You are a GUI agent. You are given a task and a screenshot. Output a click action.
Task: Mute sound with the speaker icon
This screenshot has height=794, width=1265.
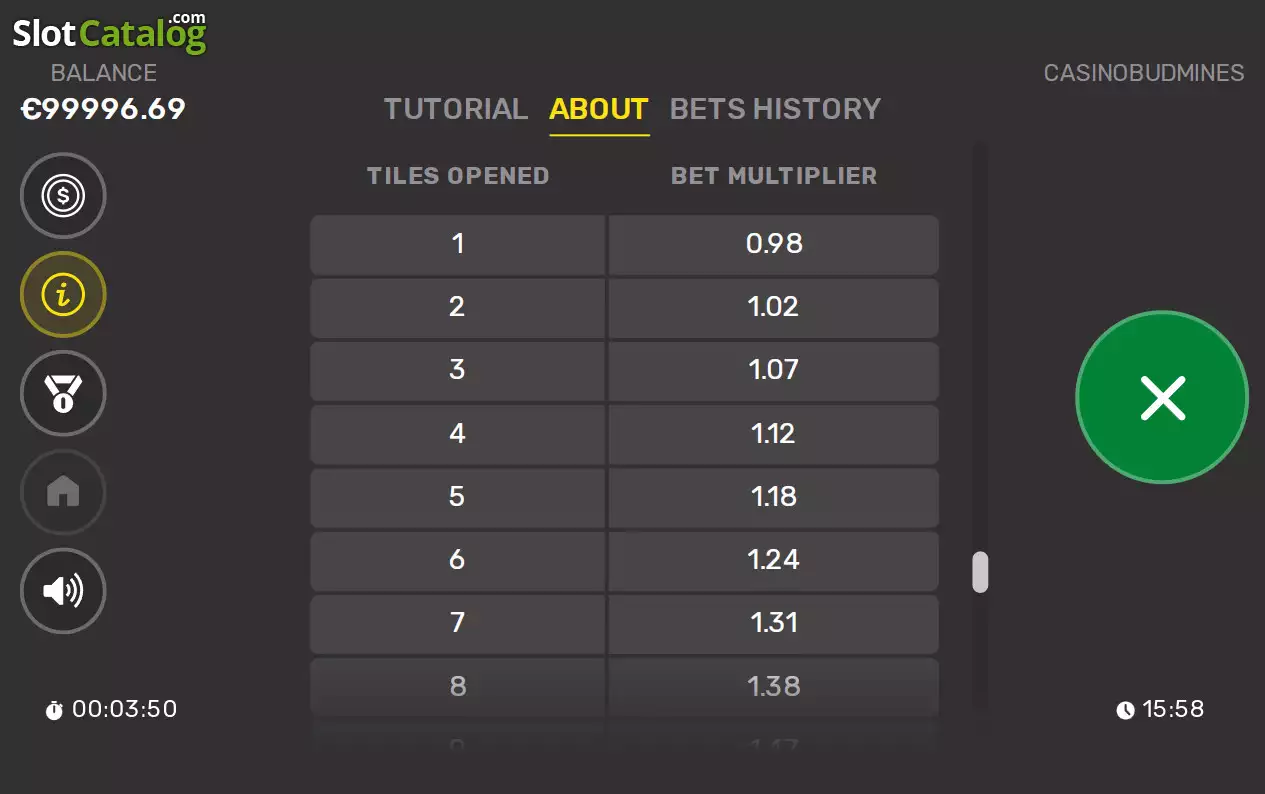tap(63, 591)
